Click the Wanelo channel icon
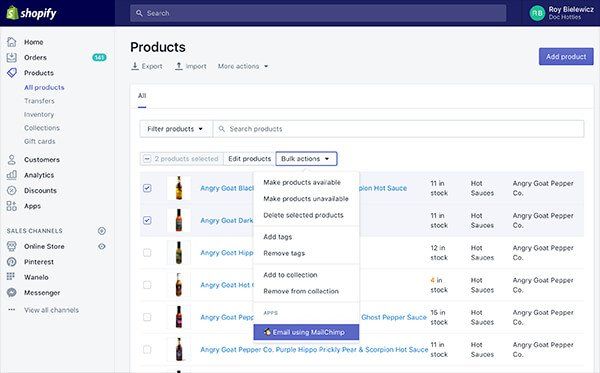 click(x=11, y=277)
